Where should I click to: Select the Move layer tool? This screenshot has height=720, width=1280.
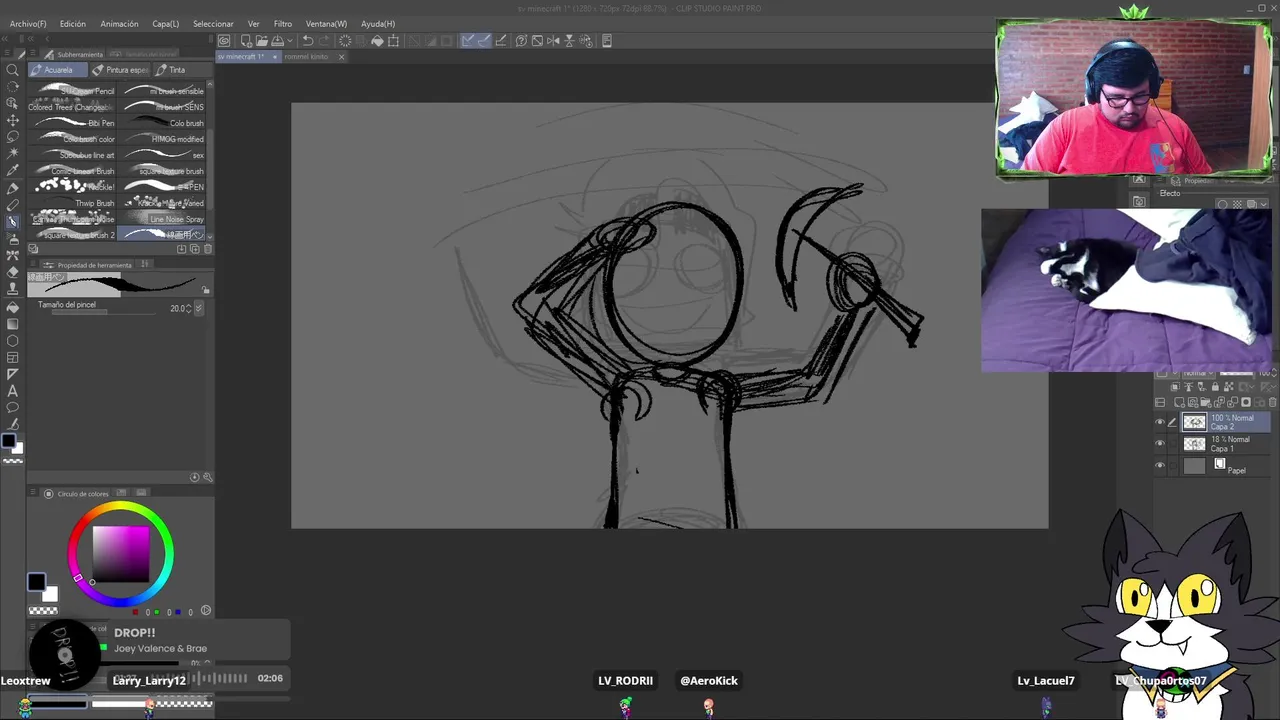[x=13, y=119]
